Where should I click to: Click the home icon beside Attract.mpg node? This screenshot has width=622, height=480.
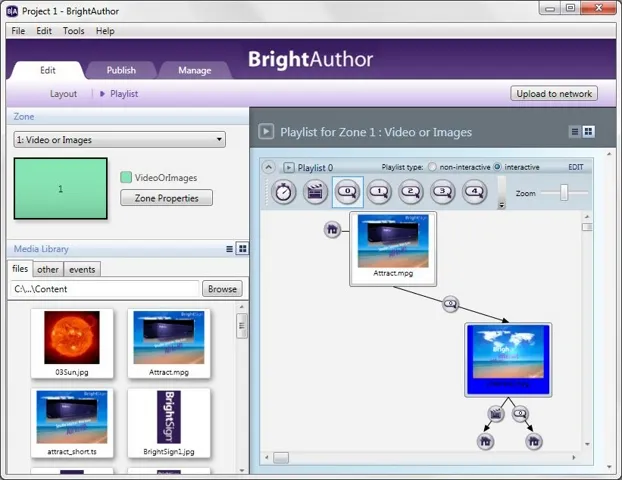click(332, 229)
